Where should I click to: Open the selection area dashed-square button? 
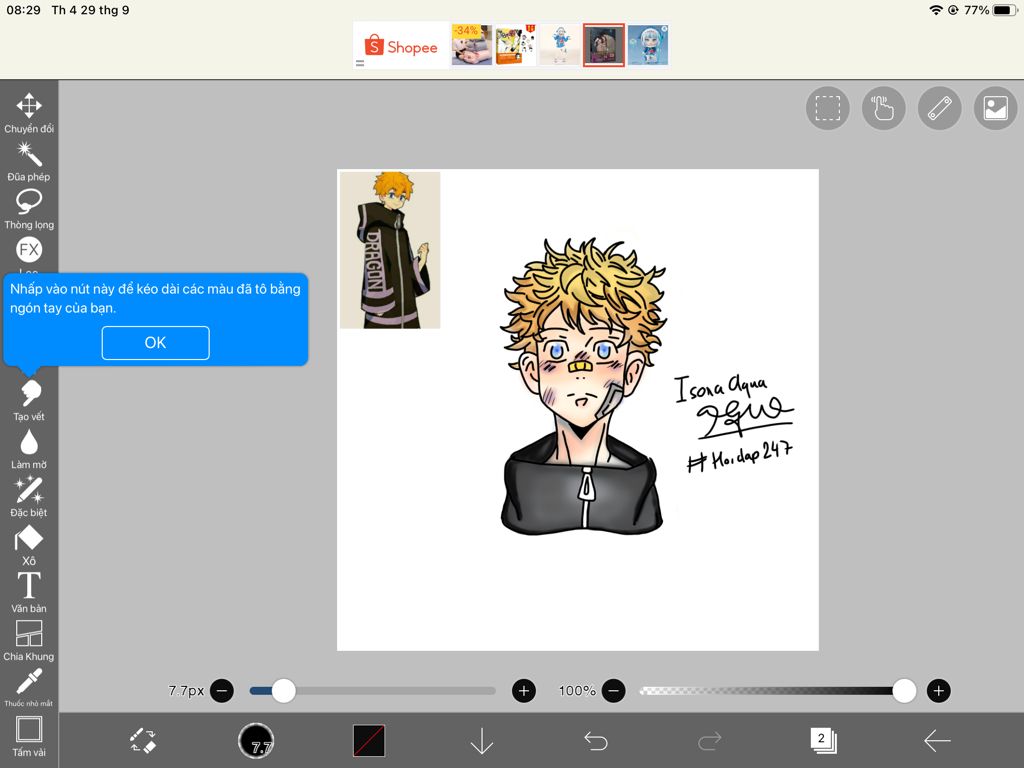(x=827, y=108)
